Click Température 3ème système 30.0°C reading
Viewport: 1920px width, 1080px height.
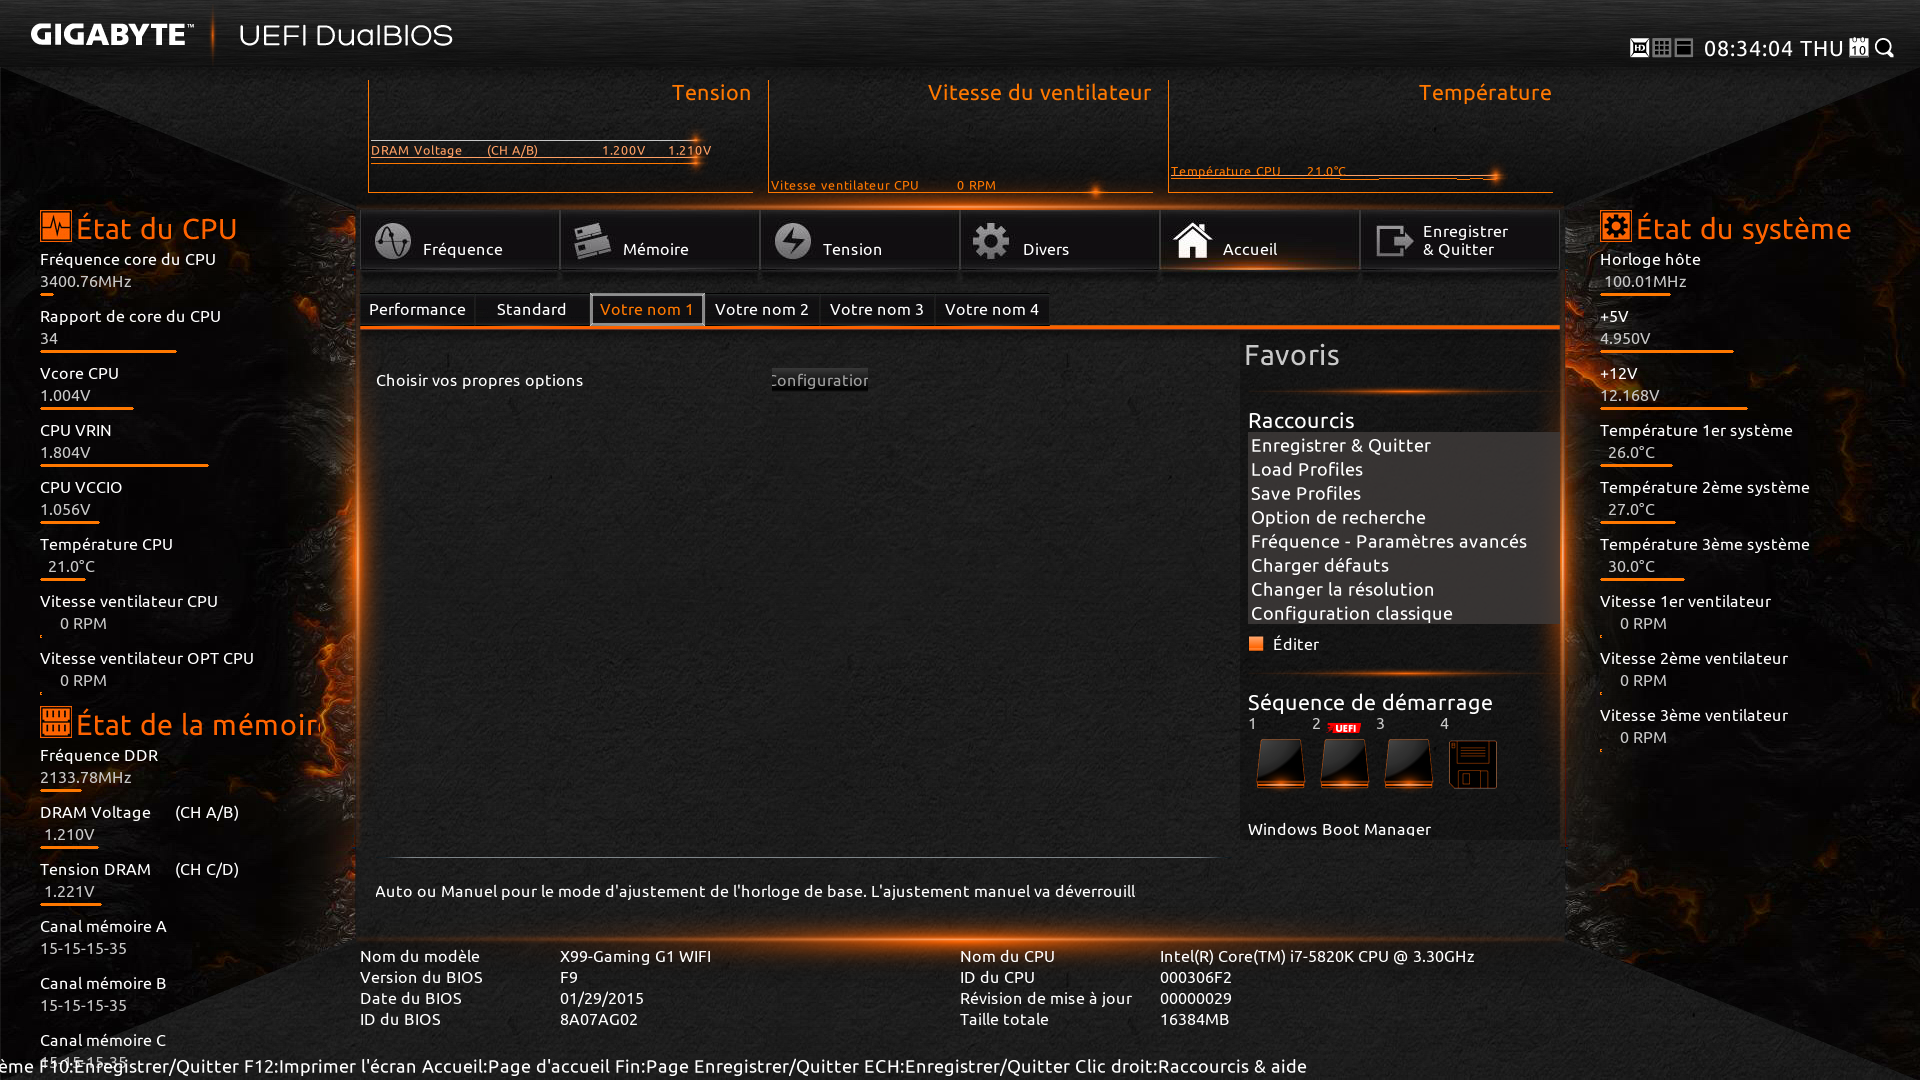(1631, 566)
